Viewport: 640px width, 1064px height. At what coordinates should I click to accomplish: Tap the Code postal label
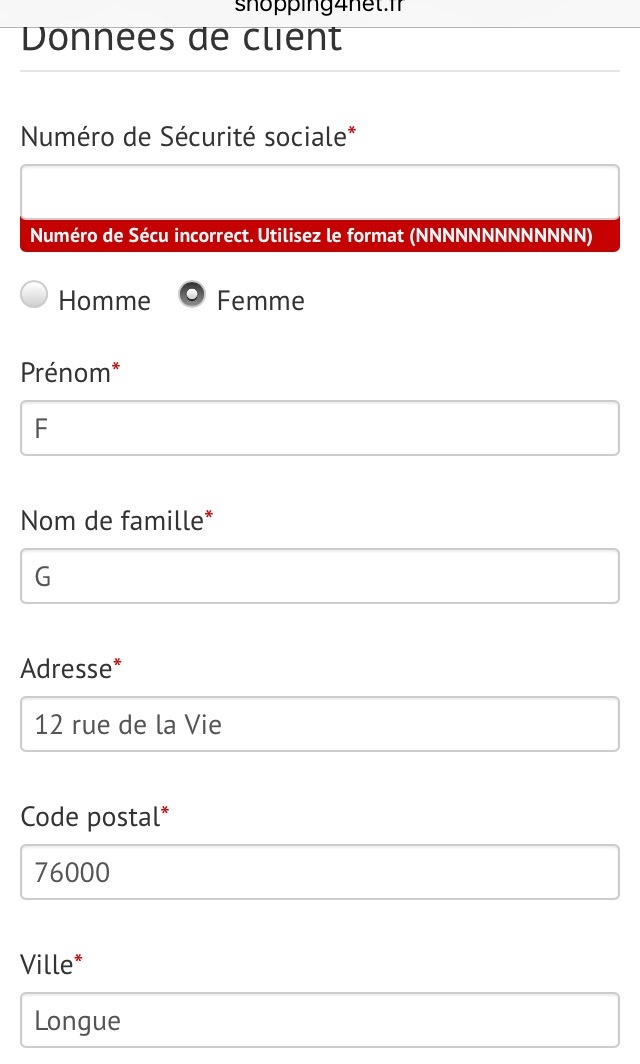(90, 816)
